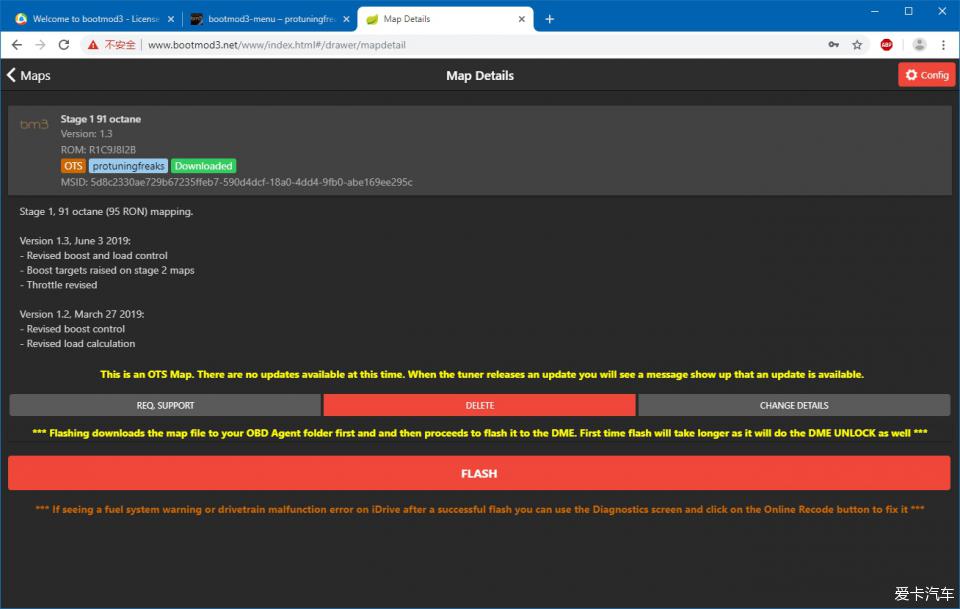Click the ROM: R1C9J8I2B text
960x609 pixels.
[x=98, y=149]
